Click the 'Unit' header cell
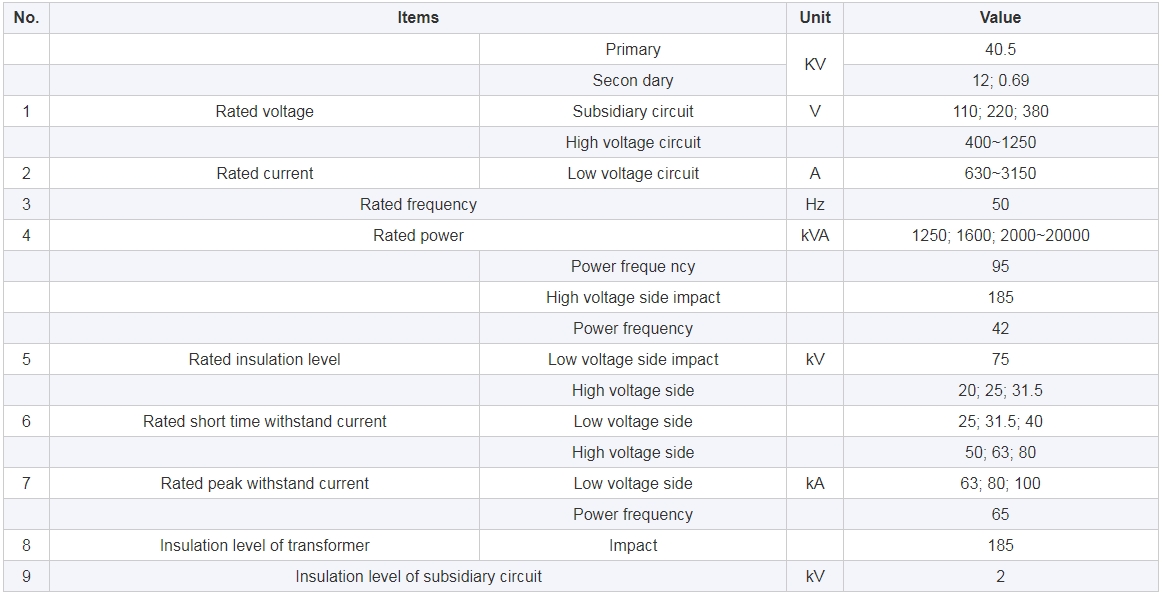Viewport: 1162px width, 595px height. pyautogui.click(x=814, y=18)
